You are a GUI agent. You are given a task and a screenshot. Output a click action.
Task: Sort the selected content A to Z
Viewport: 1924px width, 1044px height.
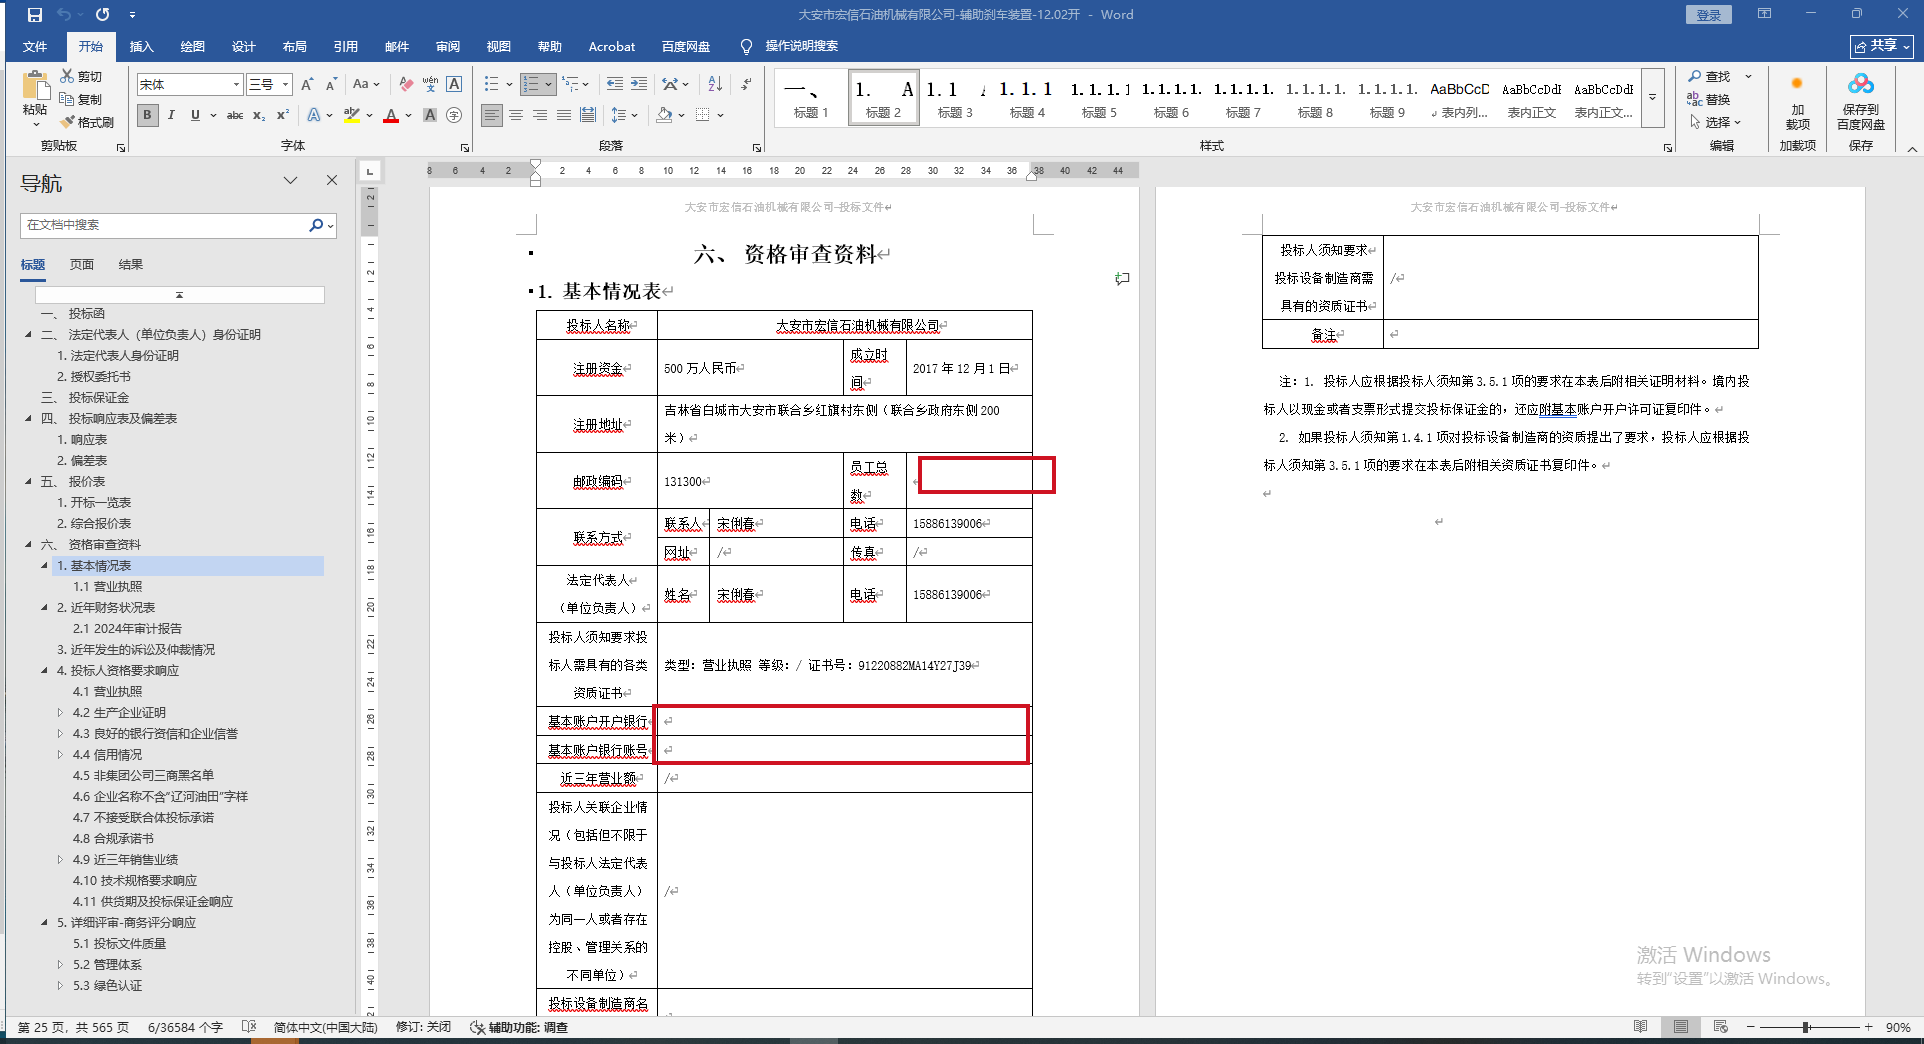click(x=715, y=85)
